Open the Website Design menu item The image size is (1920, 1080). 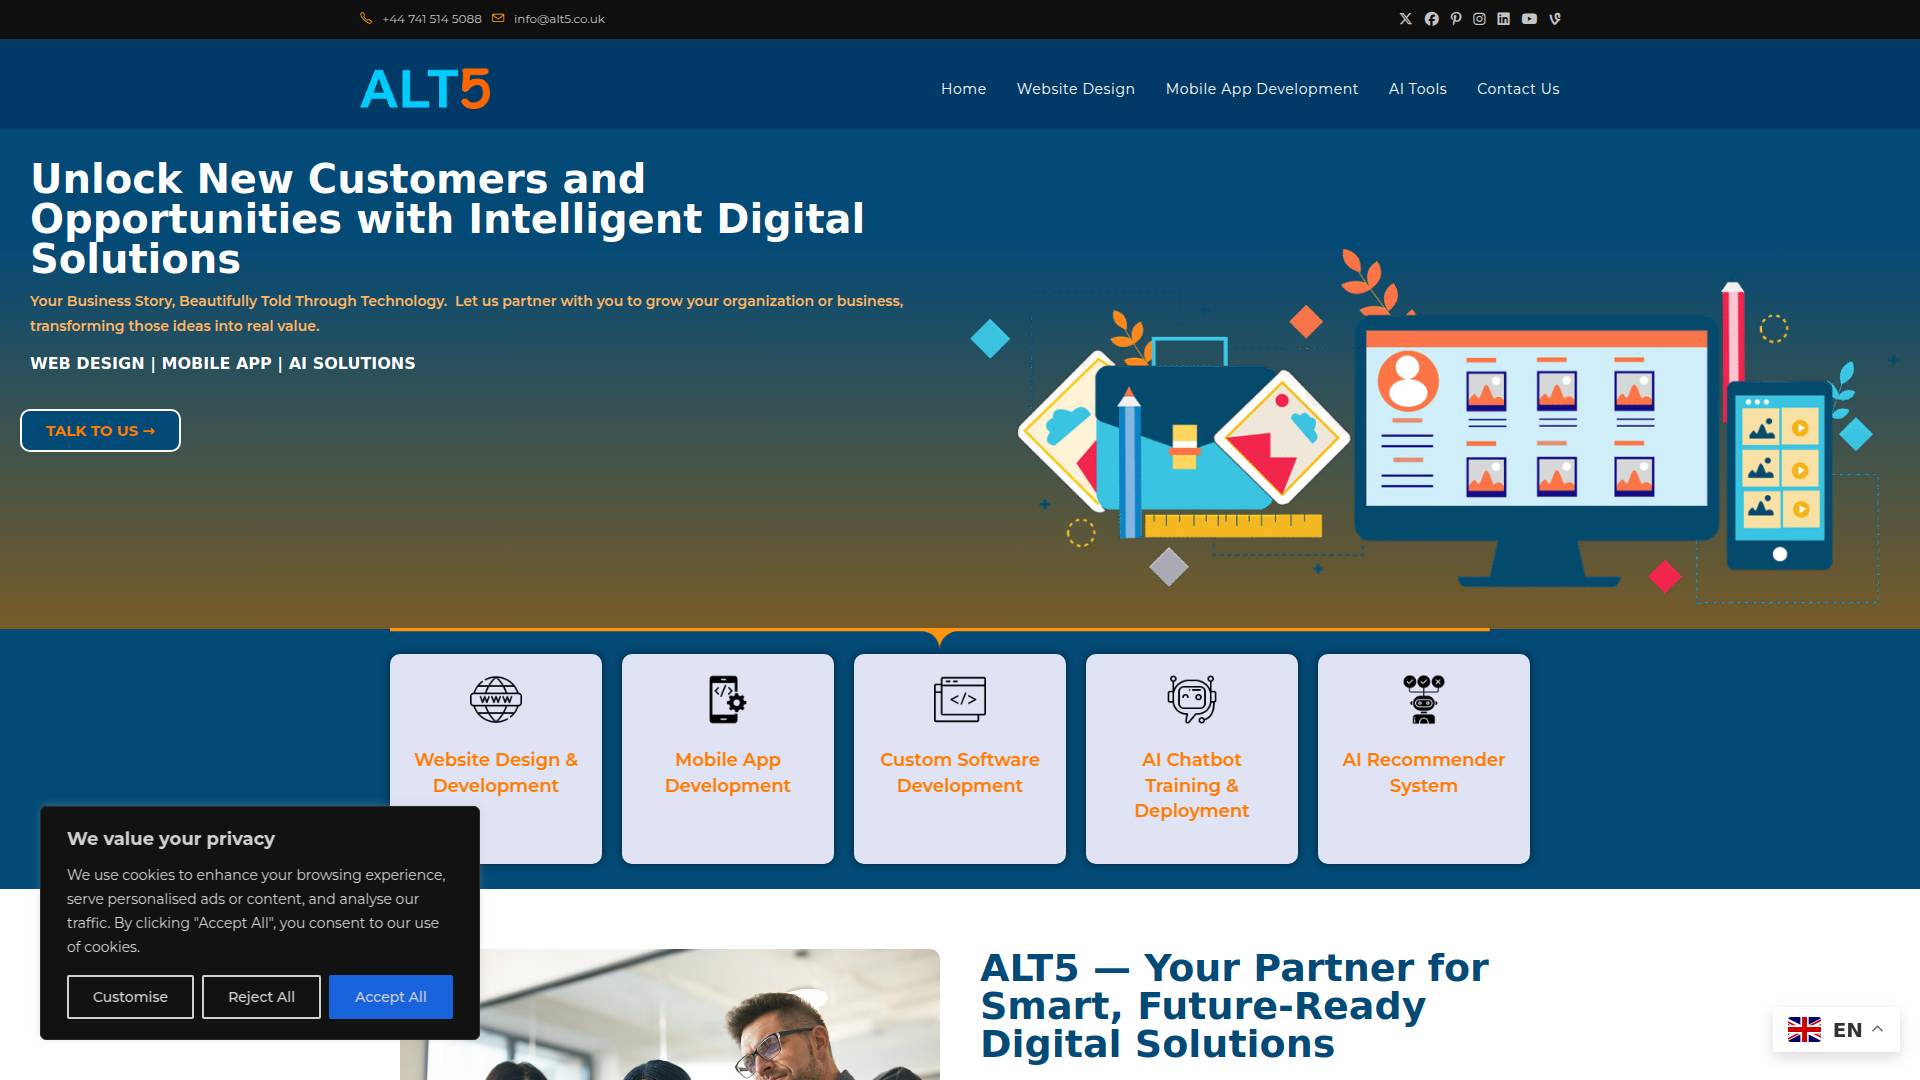(x=1075, y=89)
